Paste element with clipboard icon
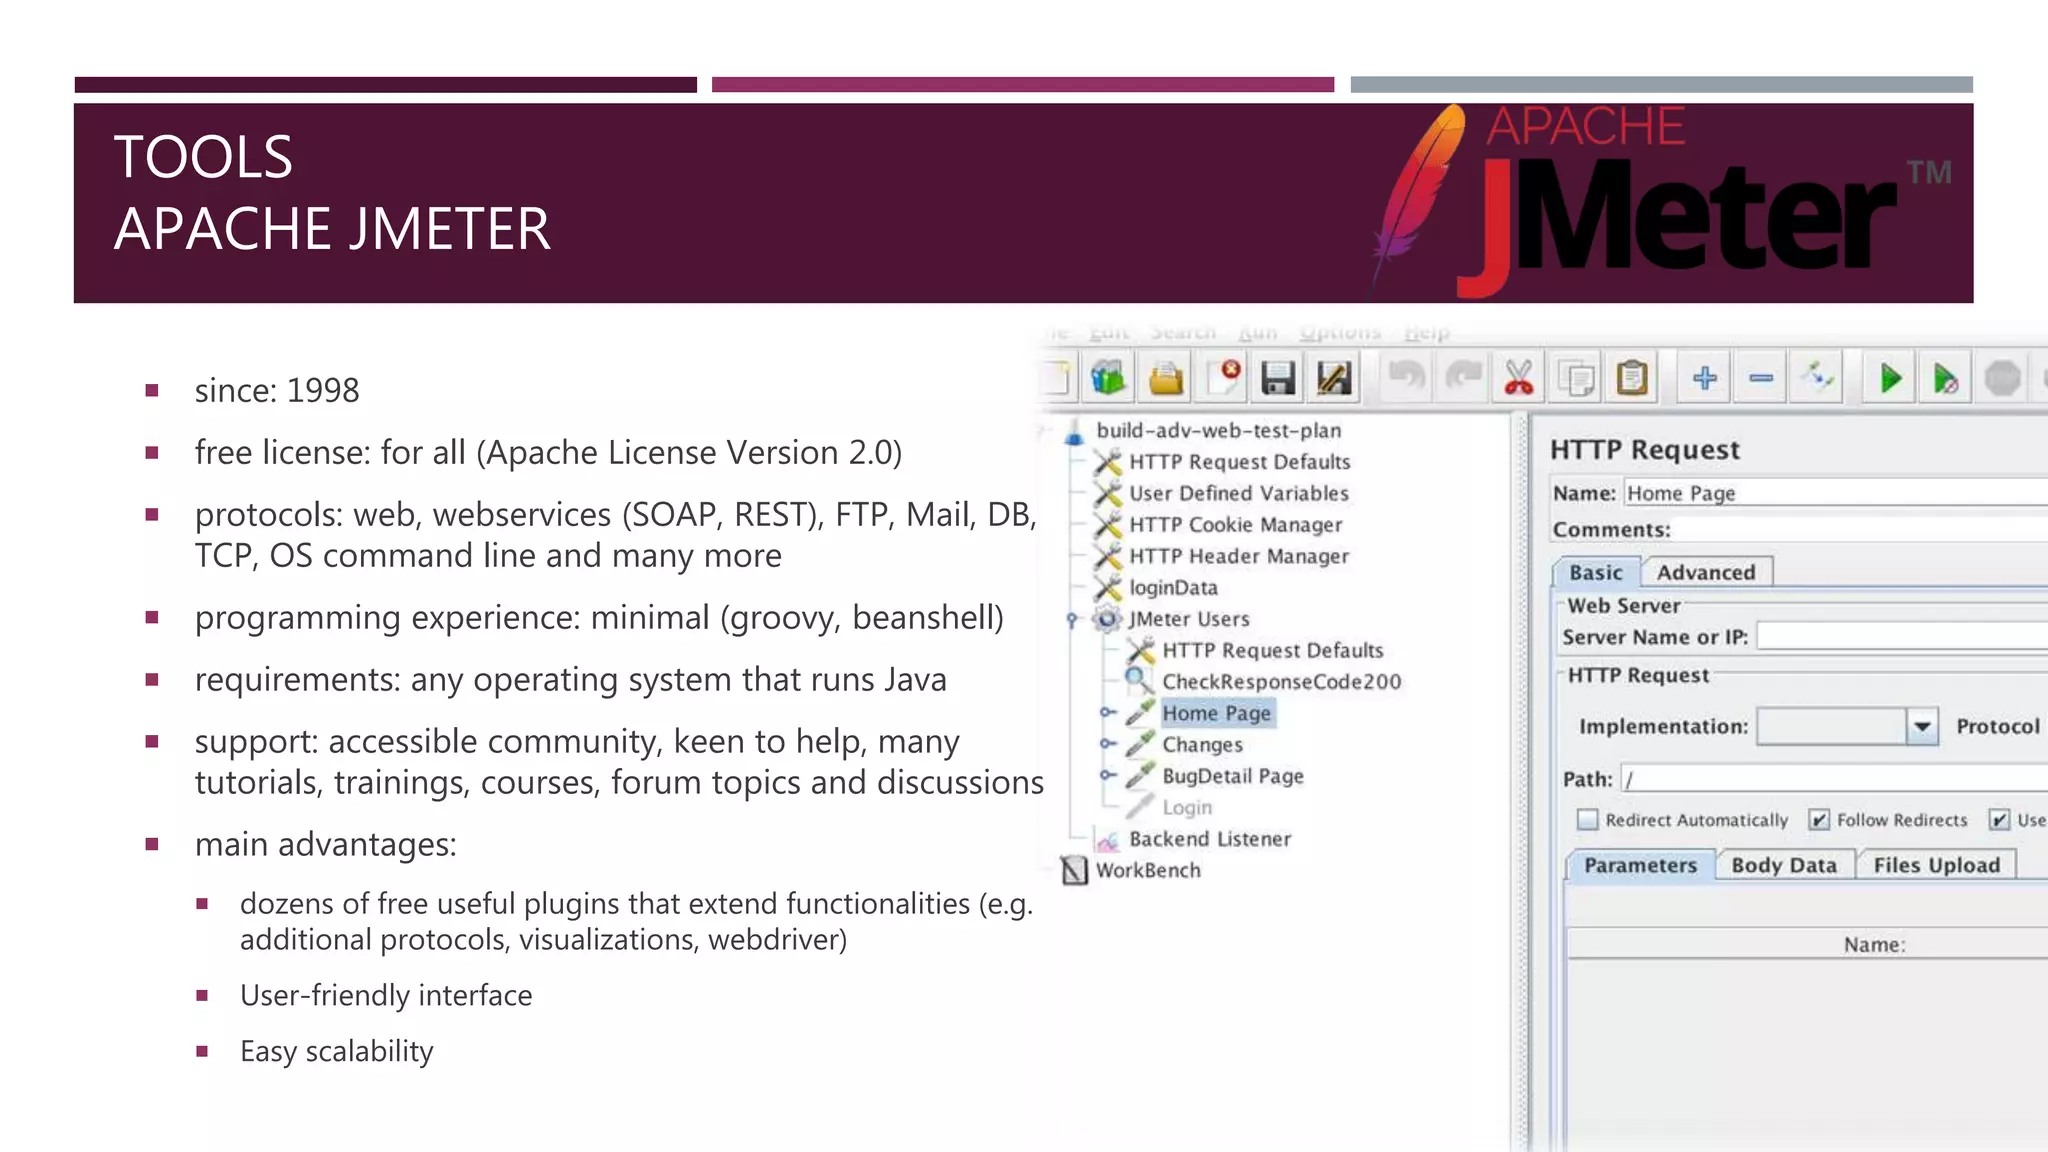The width and height of the screenshot is (2048, 1152). tap(1632, 379)
